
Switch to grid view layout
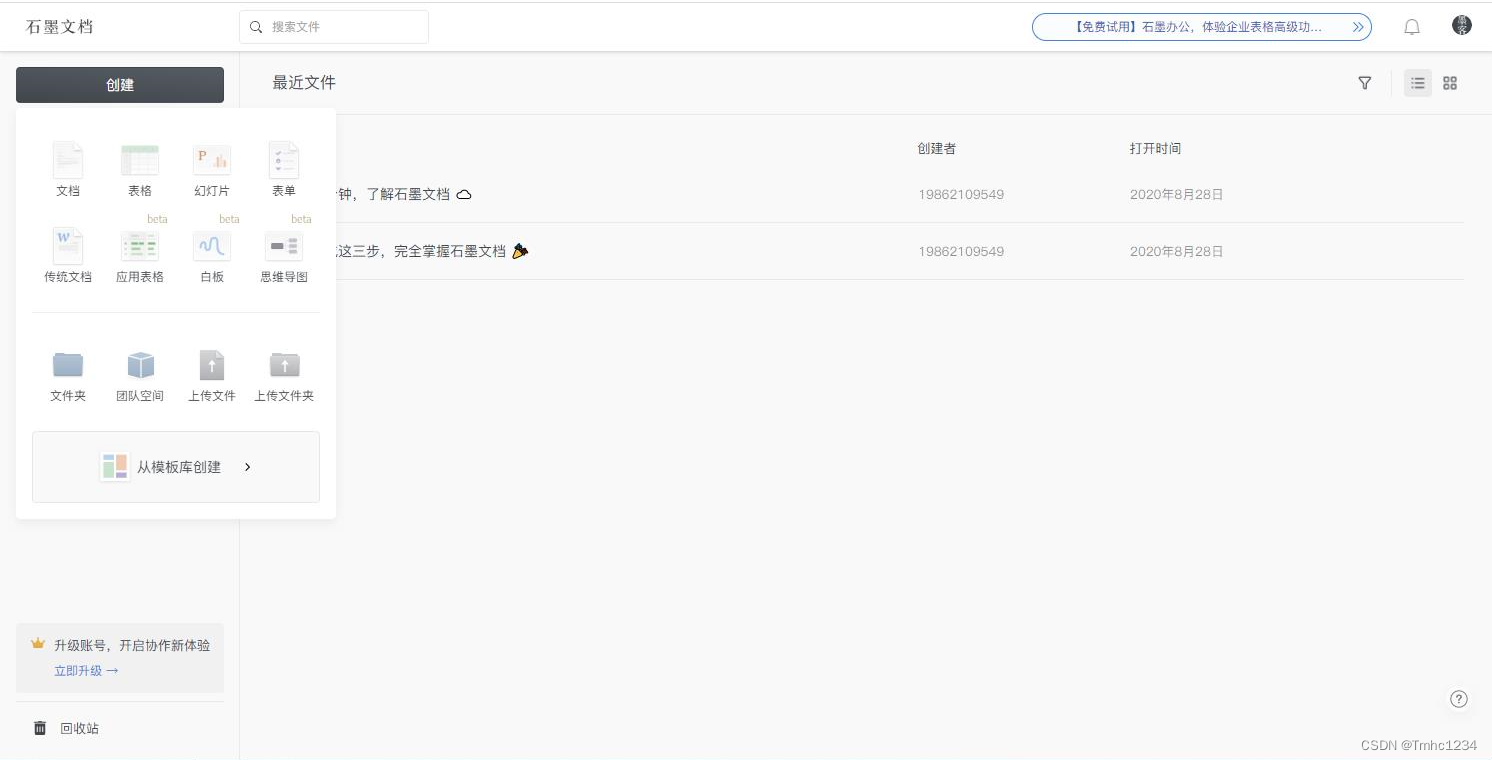tap(1450, 83)
